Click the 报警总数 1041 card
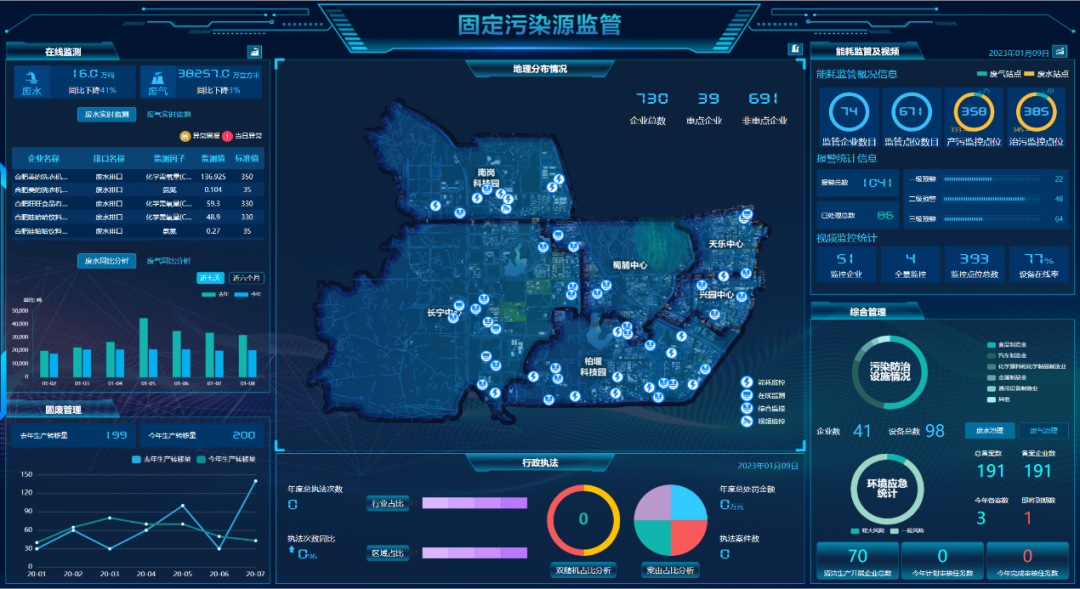The height and width of the screenshot is (589, 1080). 858,183
